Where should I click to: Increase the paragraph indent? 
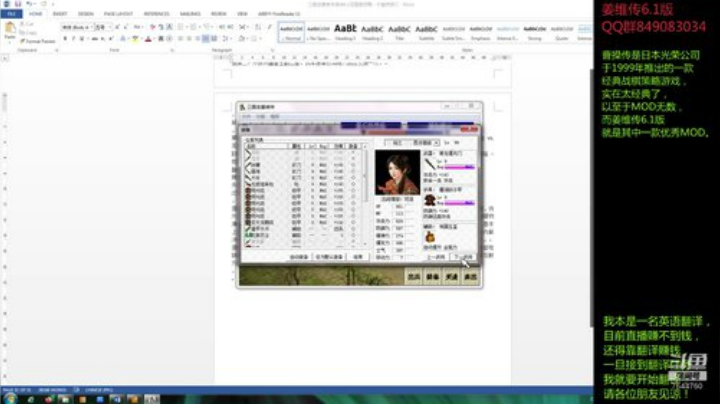pos(230,27)
